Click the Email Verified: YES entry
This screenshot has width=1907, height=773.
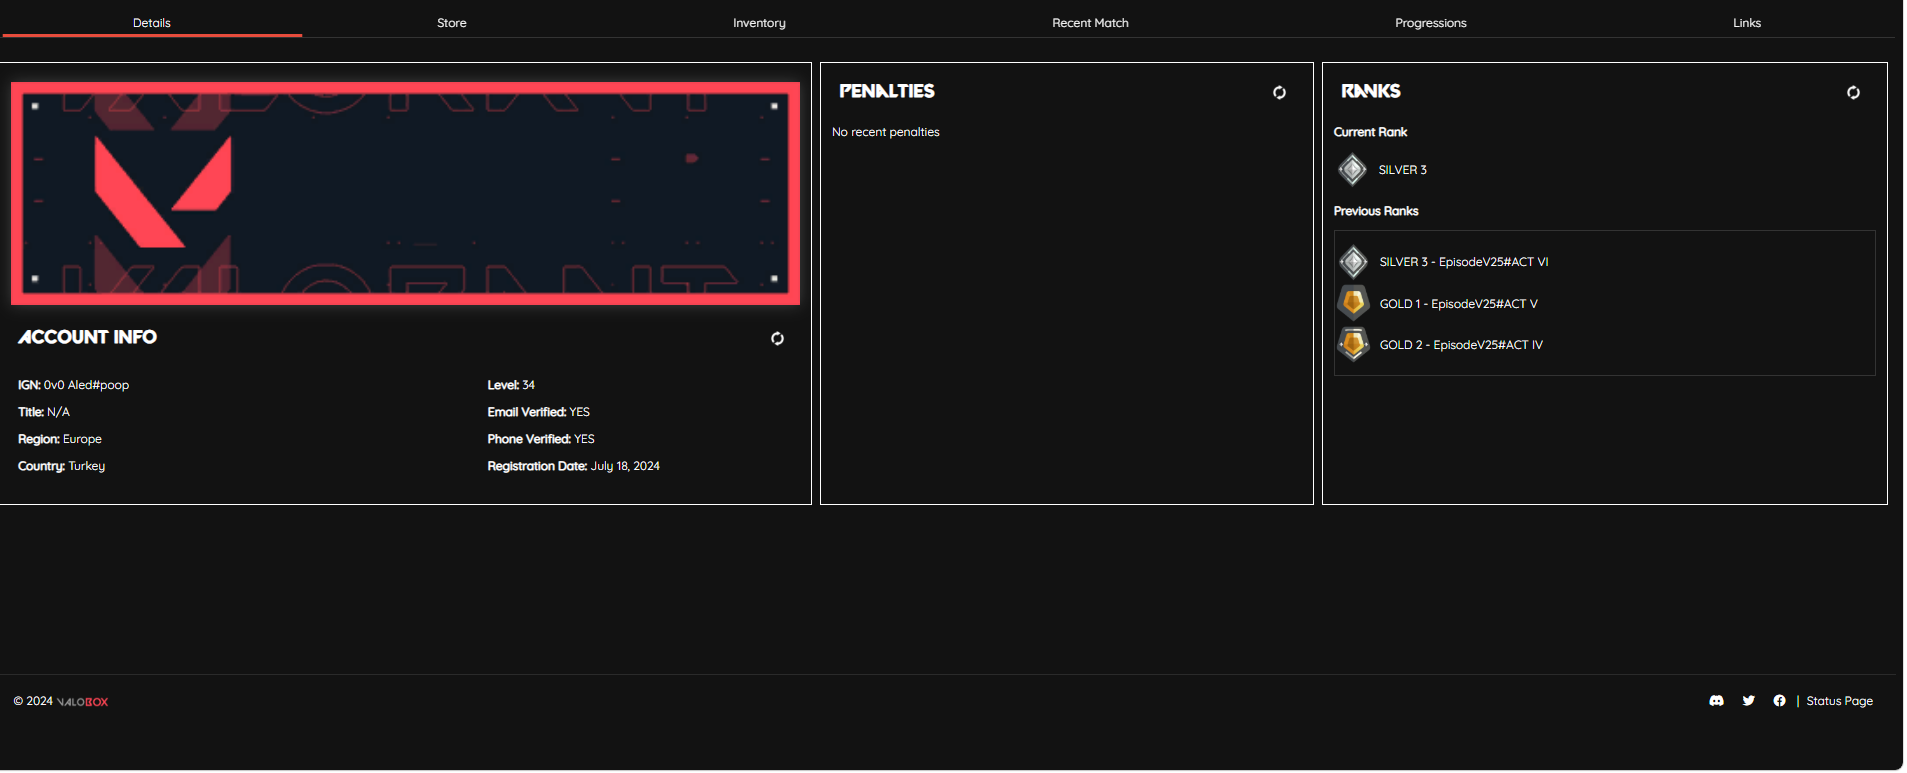point(538,412)
